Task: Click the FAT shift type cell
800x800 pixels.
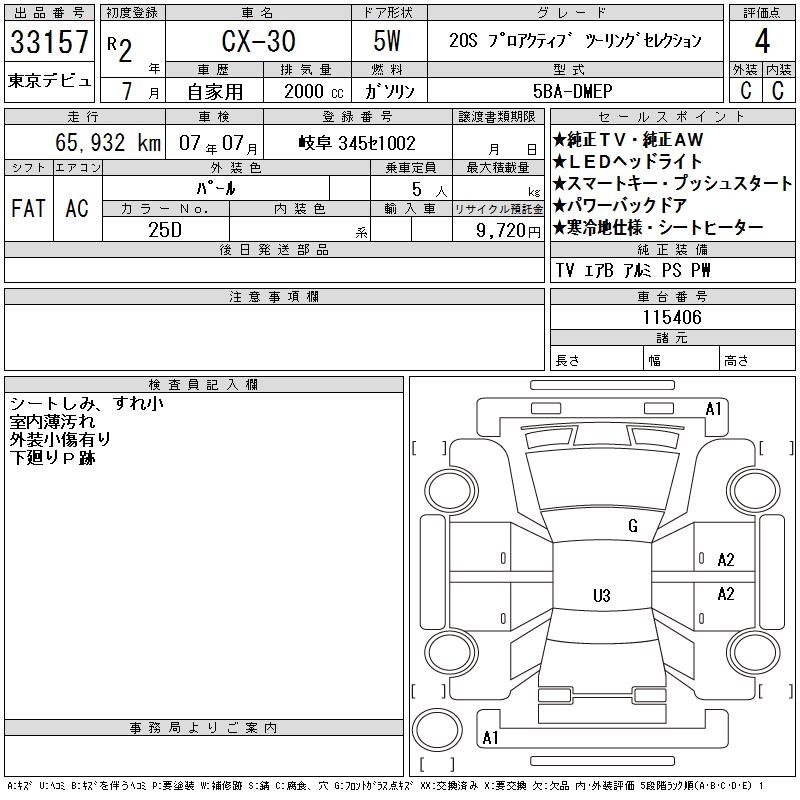Action: 28,208
